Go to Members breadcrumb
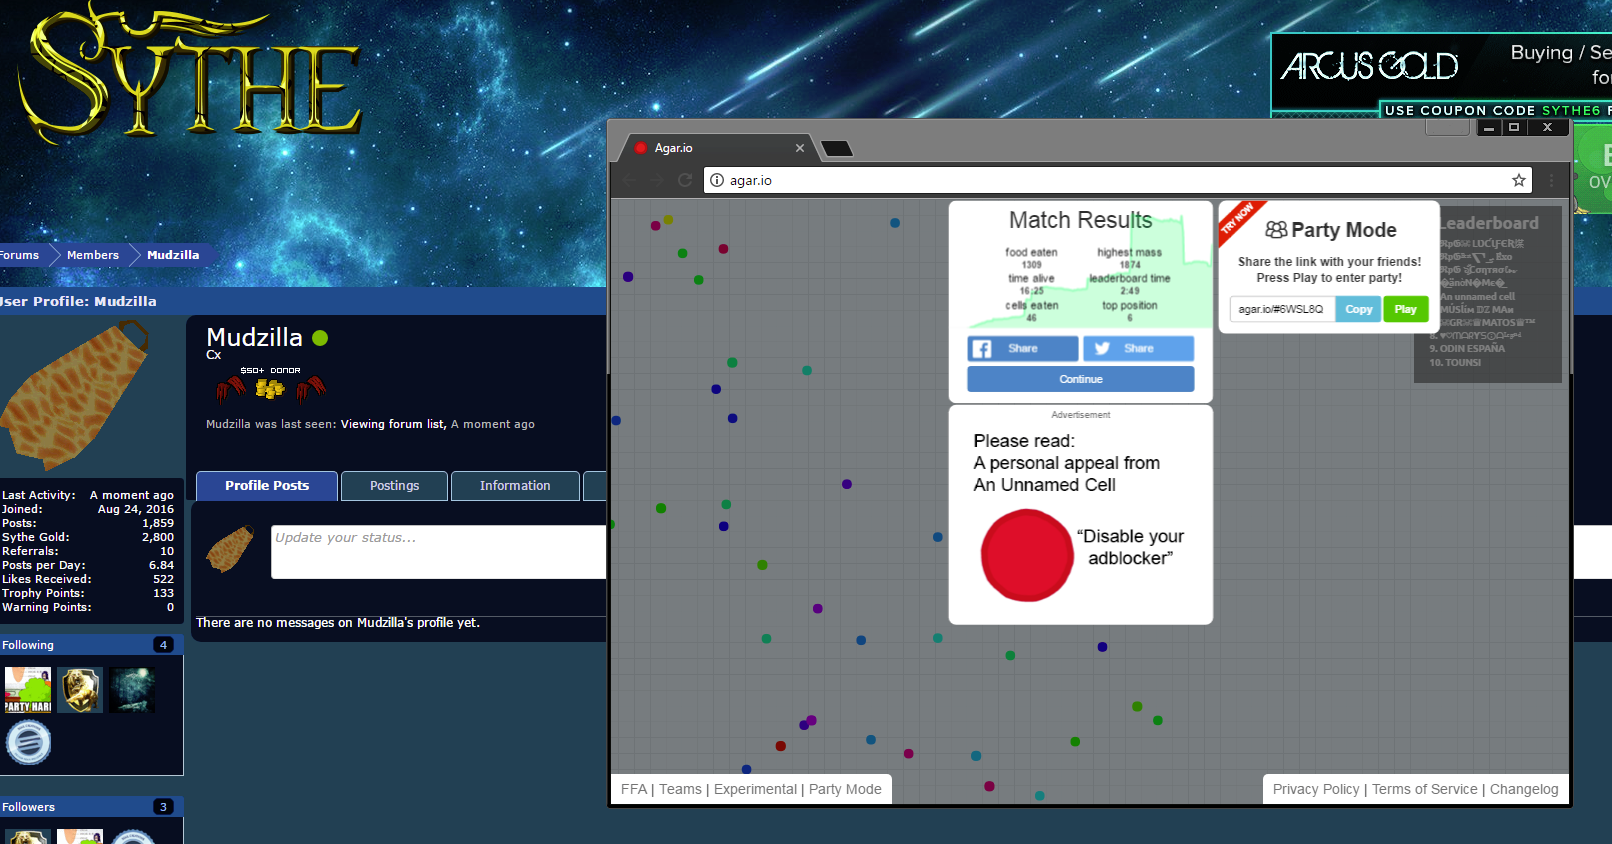Screen dimensions: 1612x844 pos(93,255)
